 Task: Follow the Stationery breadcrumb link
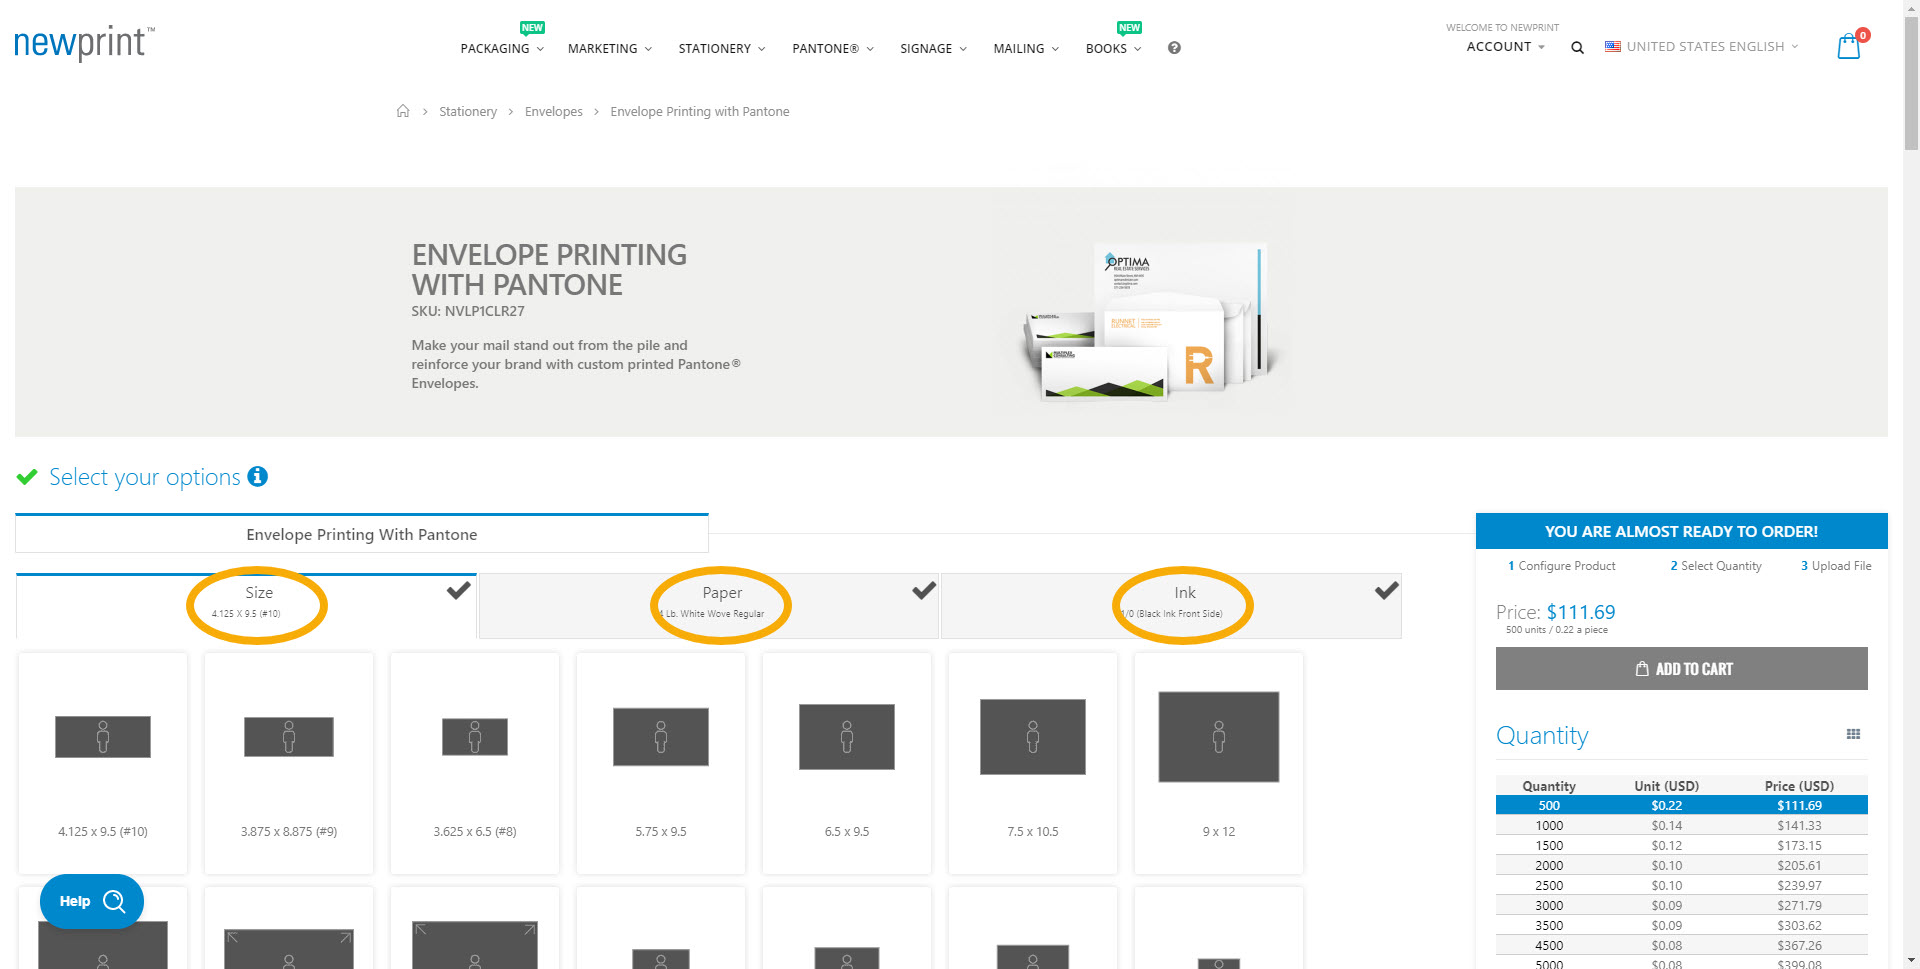[x=468, y=111]
